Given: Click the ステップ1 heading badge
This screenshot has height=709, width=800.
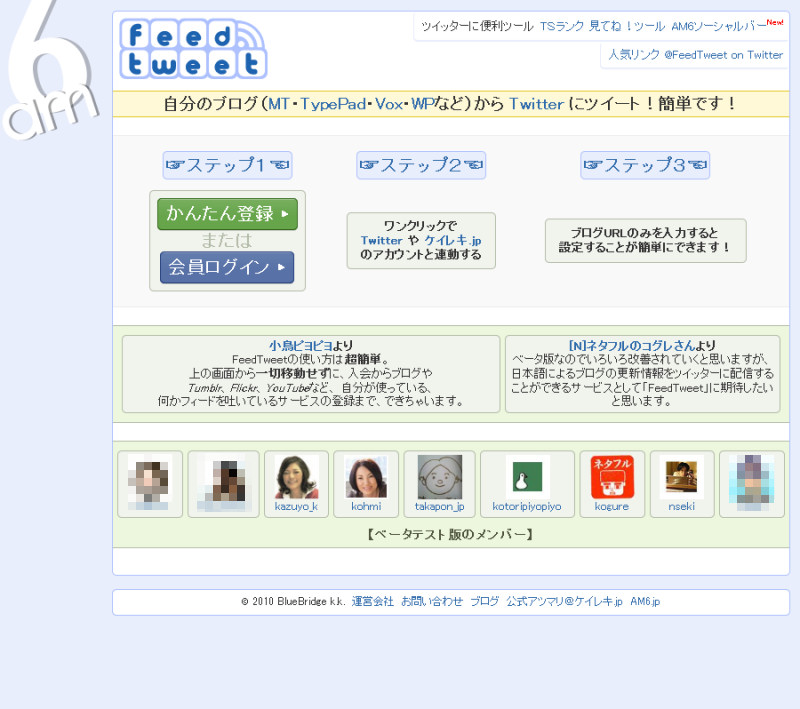Looking at the screenshot, I should pos(227,165).
